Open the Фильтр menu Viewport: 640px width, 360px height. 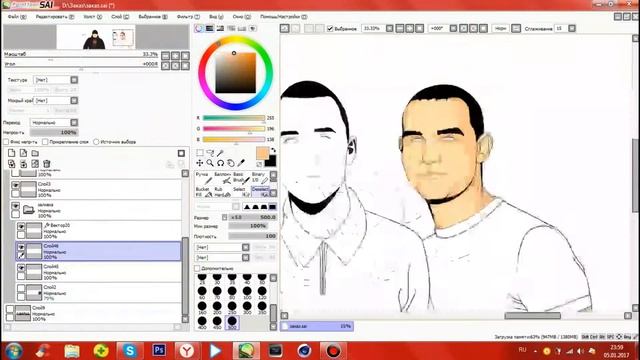click(x=188, y=17)
